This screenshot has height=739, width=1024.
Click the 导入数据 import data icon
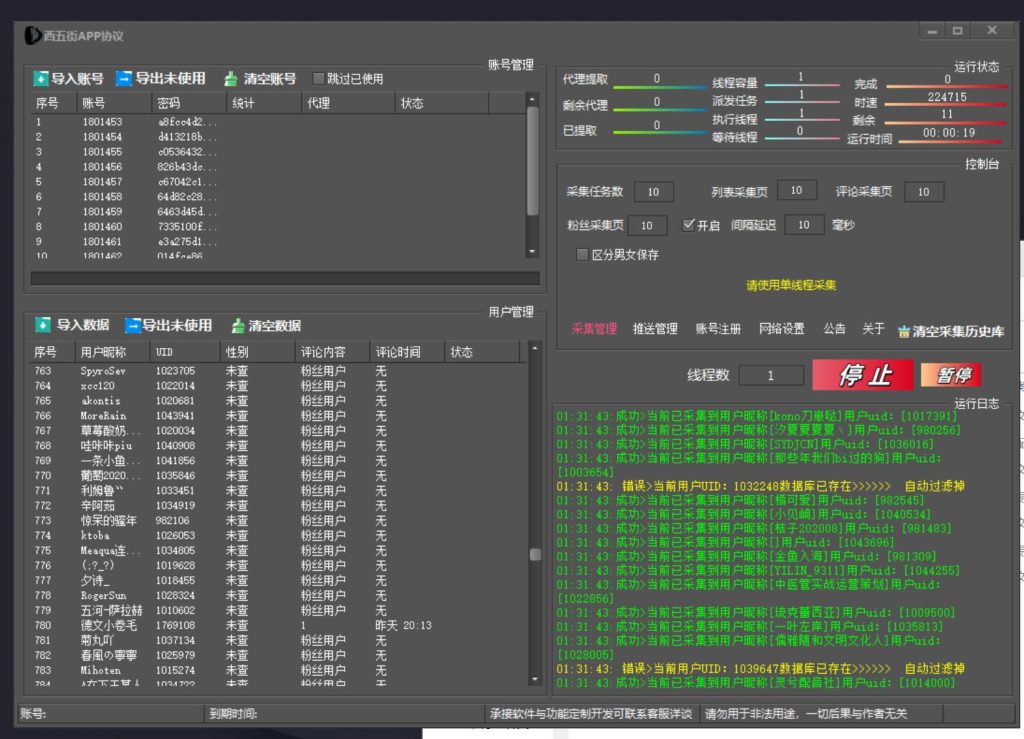[42, 324]
